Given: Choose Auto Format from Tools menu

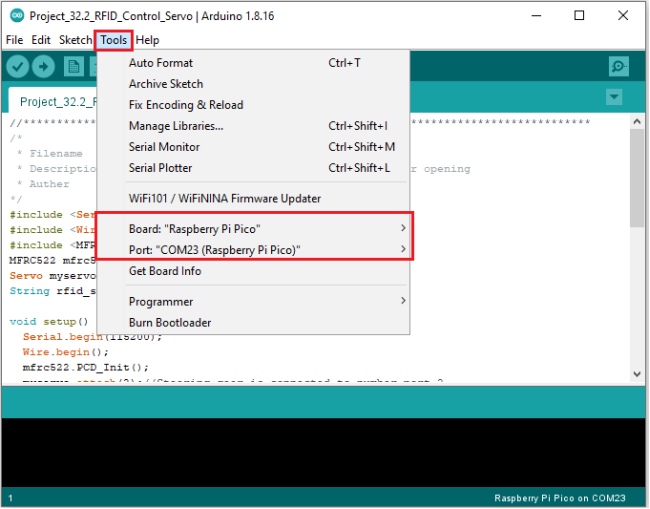Looking at the screenshot, I should point(253,63).
